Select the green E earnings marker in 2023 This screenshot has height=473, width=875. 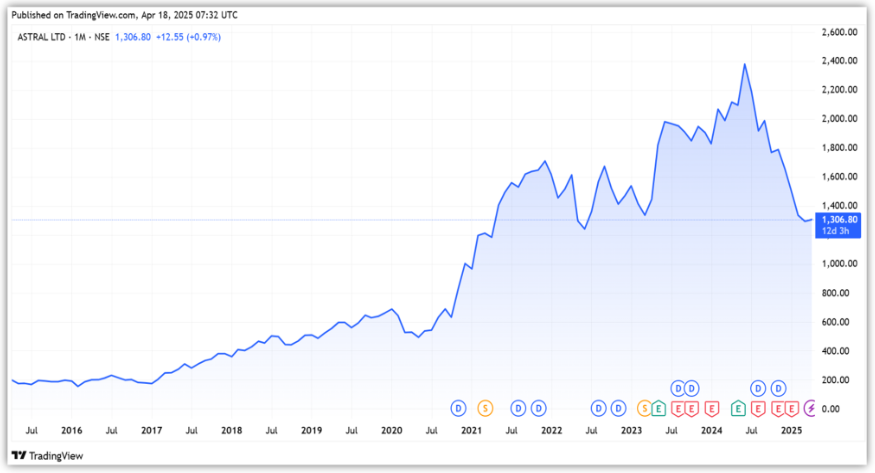pos(659,408)
